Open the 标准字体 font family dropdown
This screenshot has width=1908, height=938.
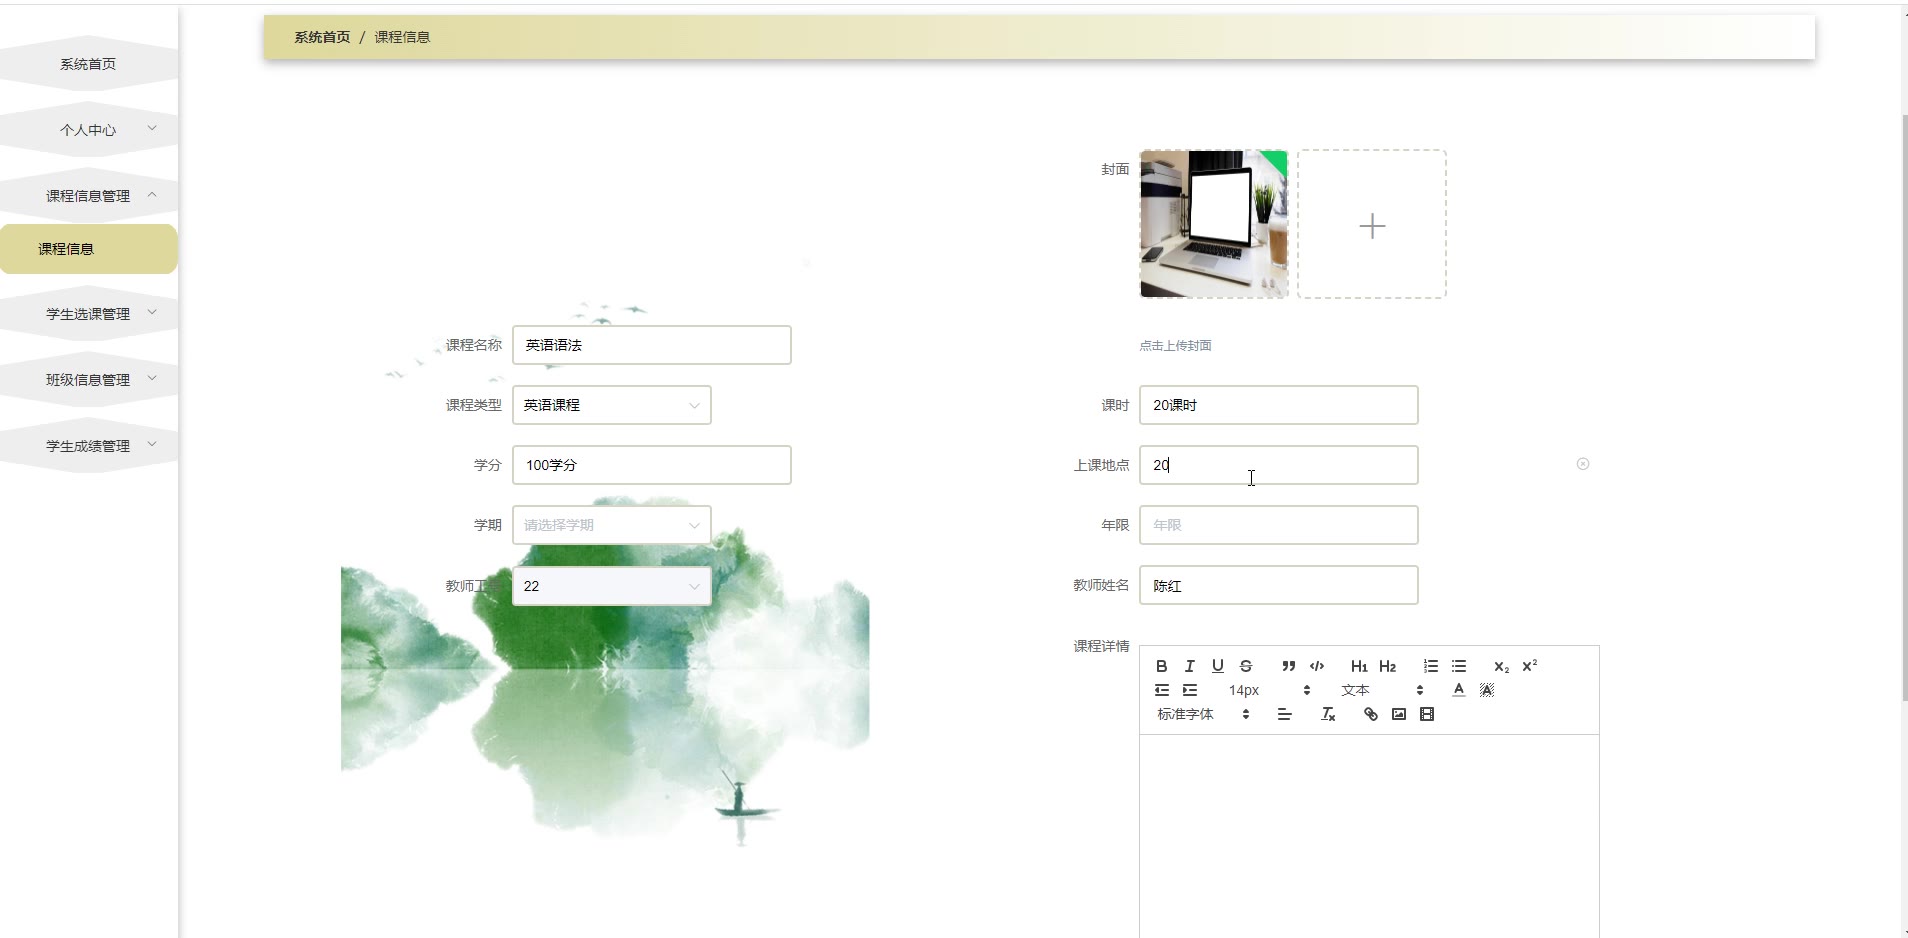point(1204,714)
